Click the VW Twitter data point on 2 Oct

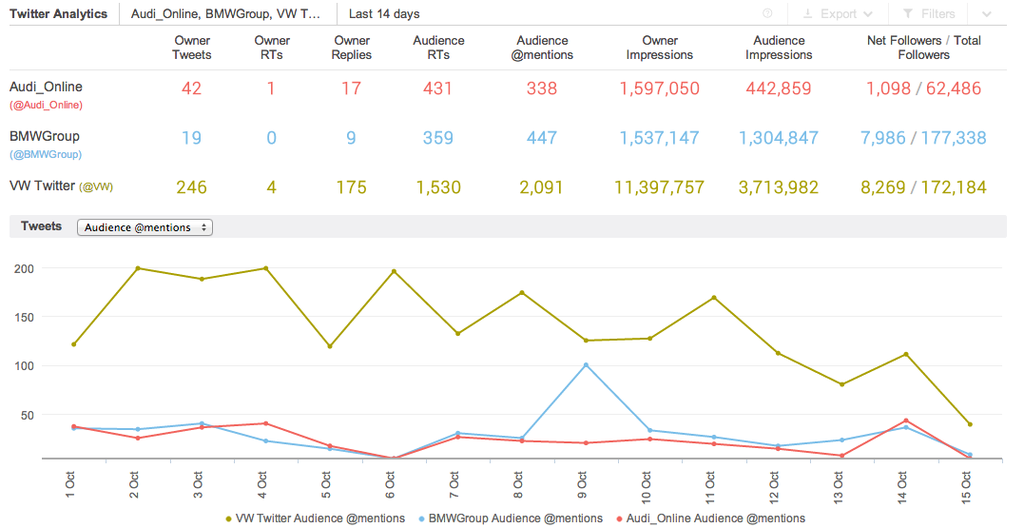click(137, 268)
